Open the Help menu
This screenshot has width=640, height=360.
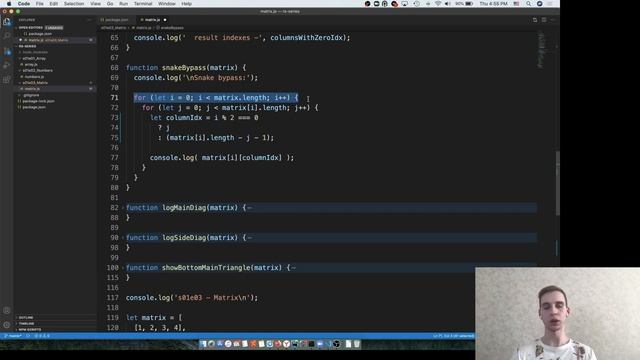coord(187,4)
